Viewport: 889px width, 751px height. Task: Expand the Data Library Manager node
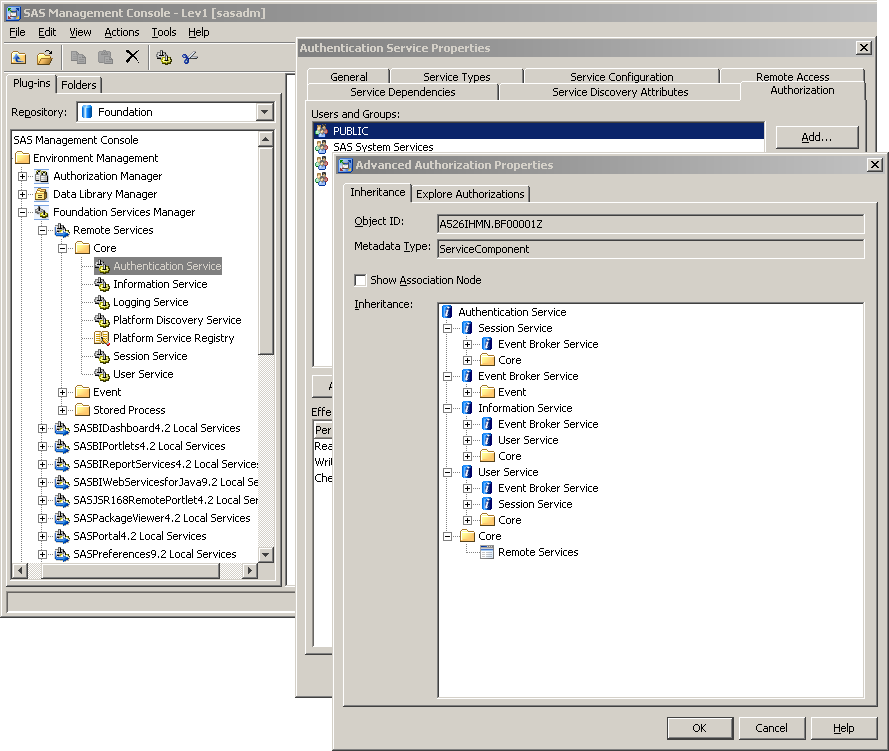click(x=22, y=194)
